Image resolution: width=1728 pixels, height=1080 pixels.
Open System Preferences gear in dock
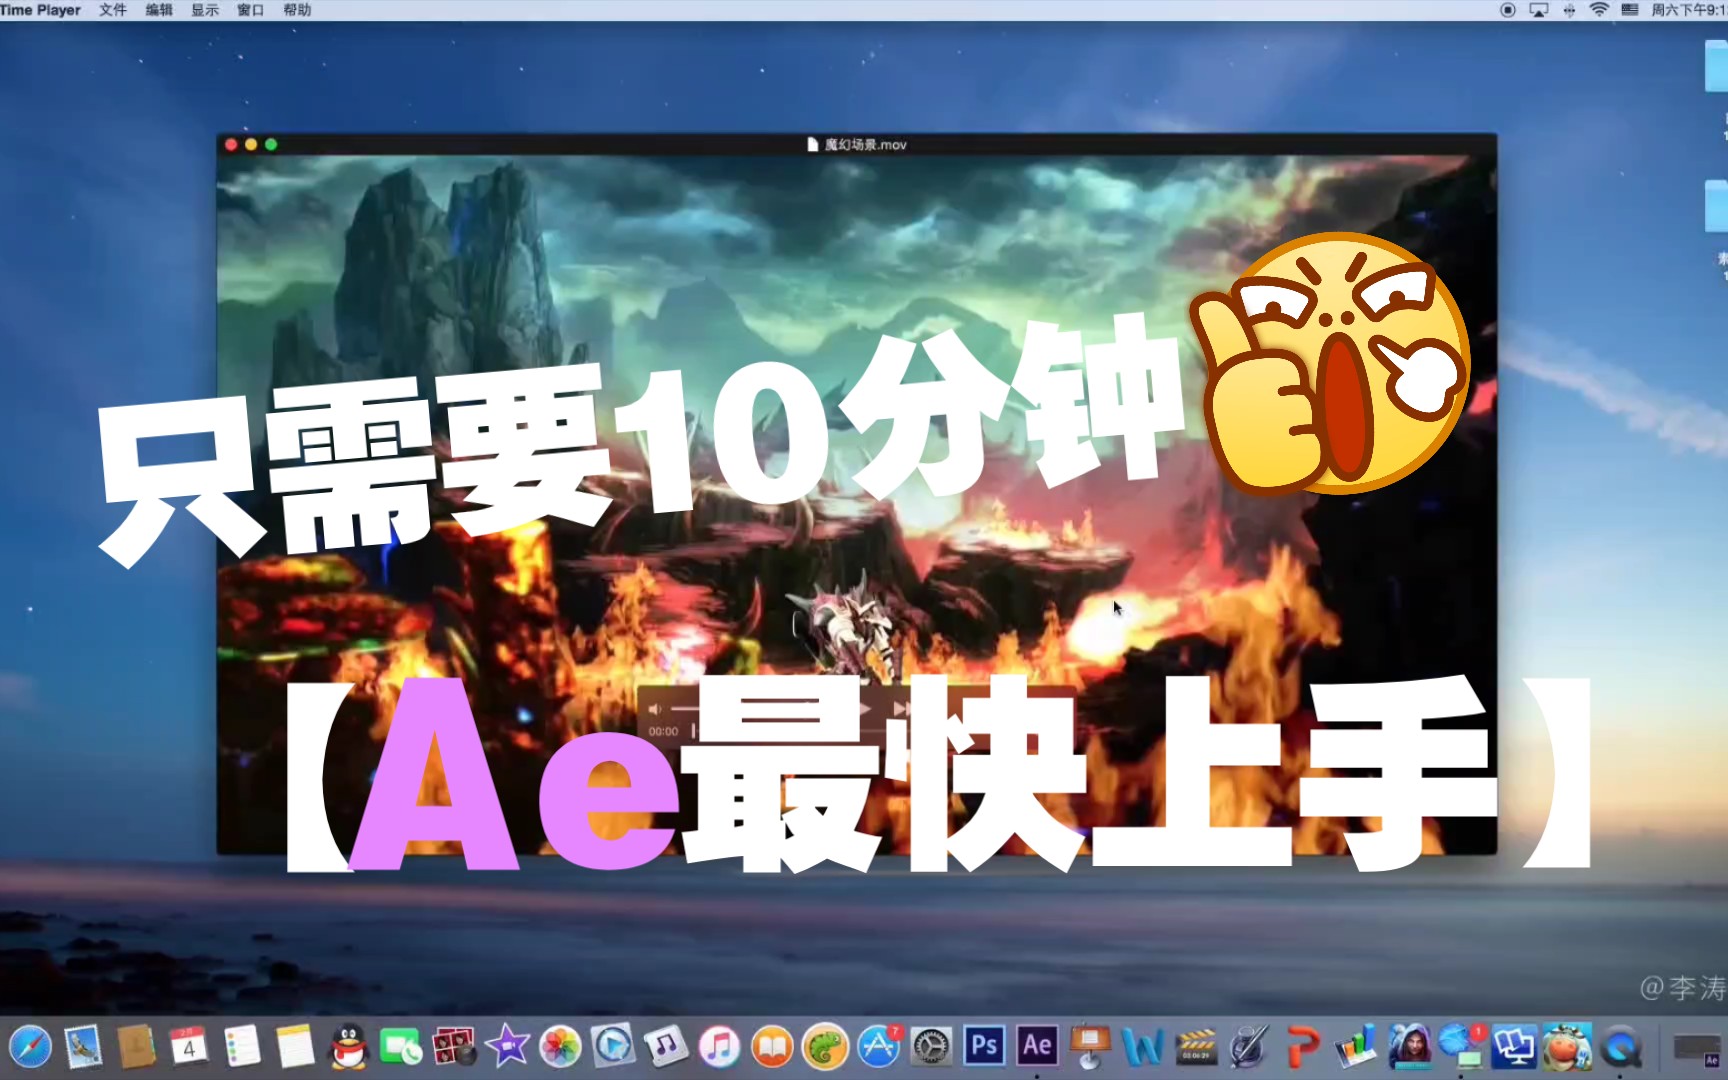coord(932,1047)
